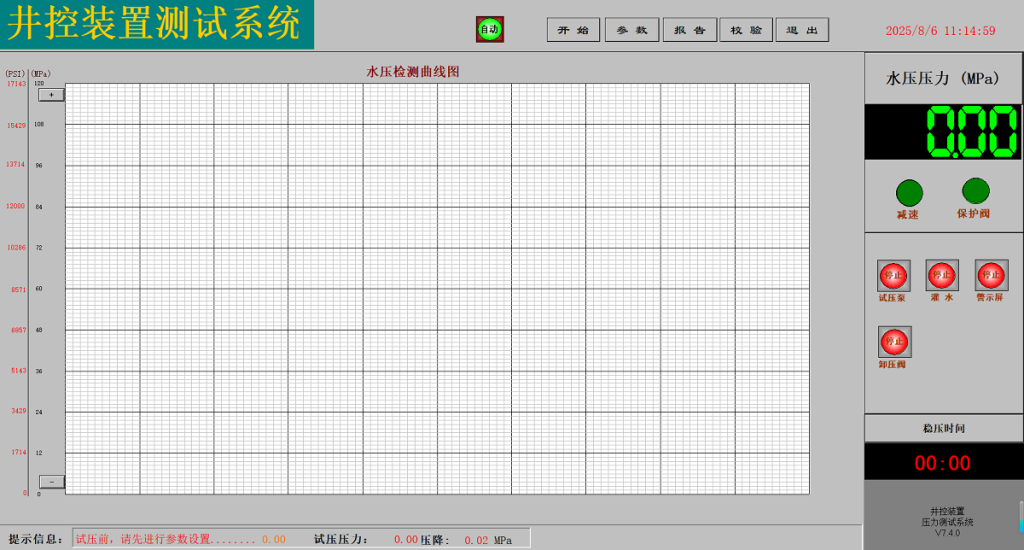
Task: Toggle the 灌水 red stop button
Action: point(941,275)
